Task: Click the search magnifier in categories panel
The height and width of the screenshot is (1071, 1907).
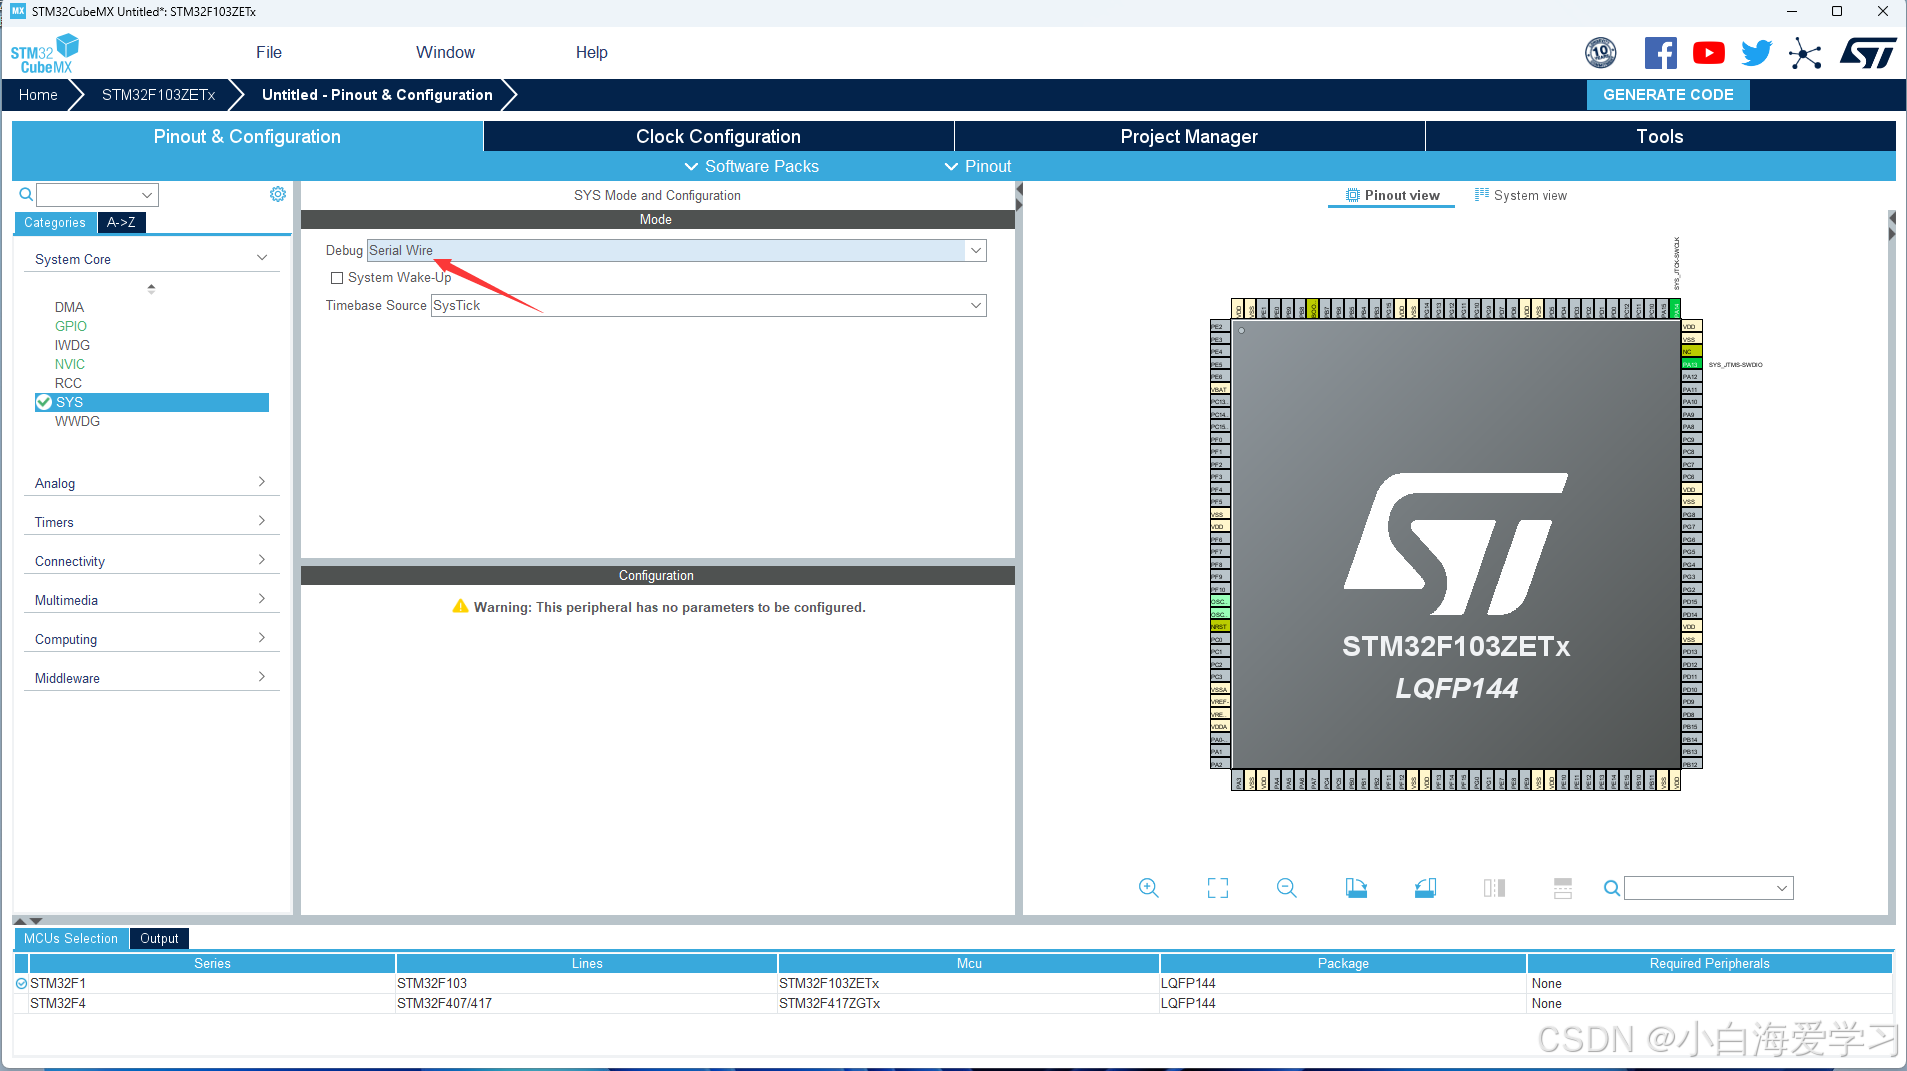Action: pyautogui.click(x=26, y=194)
